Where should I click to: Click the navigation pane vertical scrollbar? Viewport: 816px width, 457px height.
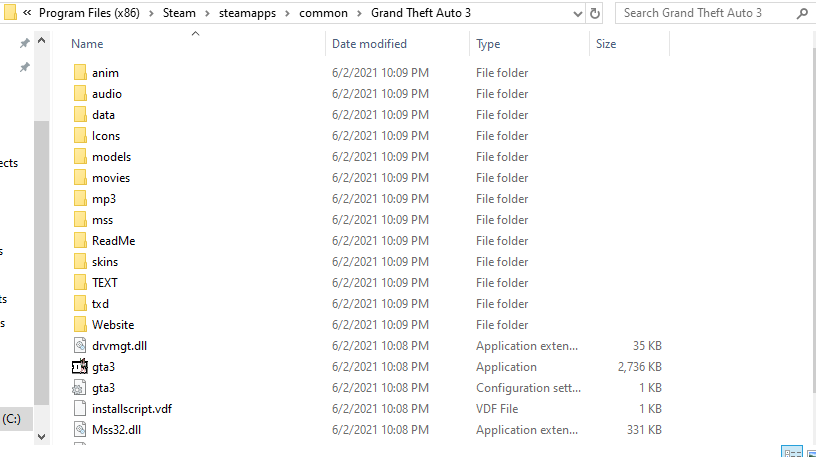[x=41, y=250]
